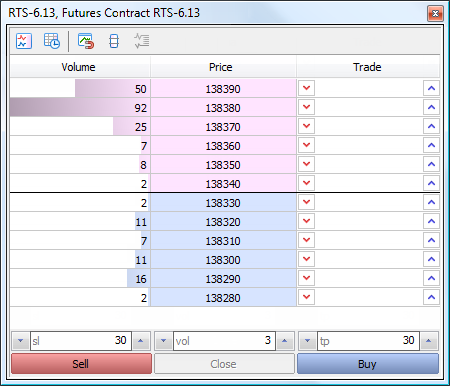Click the grayed-out tick list toolbar icon

(142, 41)
